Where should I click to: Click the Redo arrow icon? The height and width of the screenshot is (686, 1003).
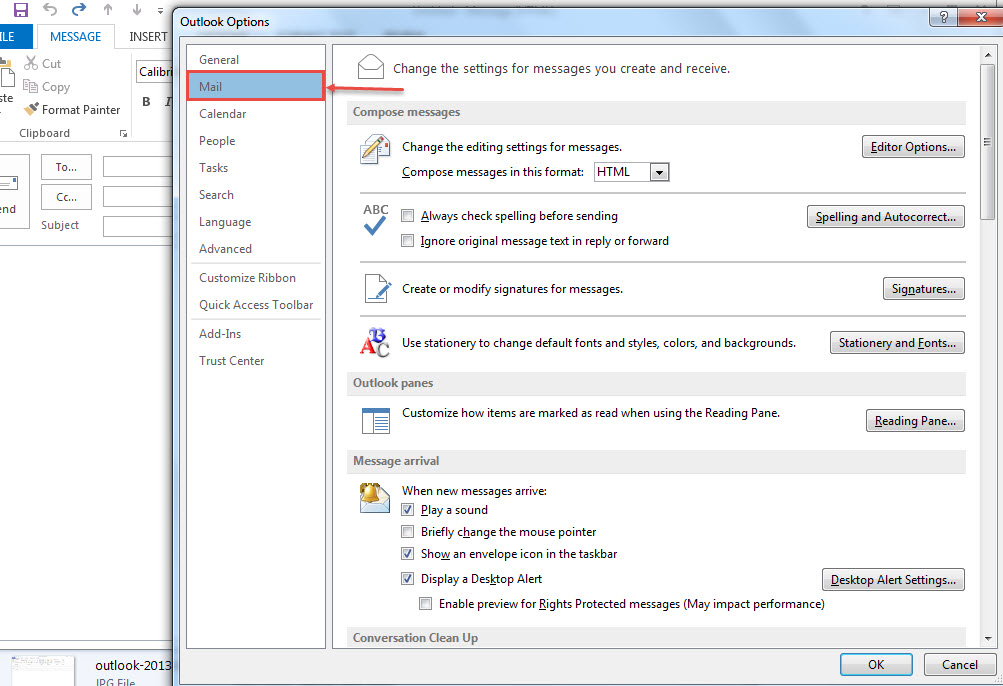coord(79,10)
